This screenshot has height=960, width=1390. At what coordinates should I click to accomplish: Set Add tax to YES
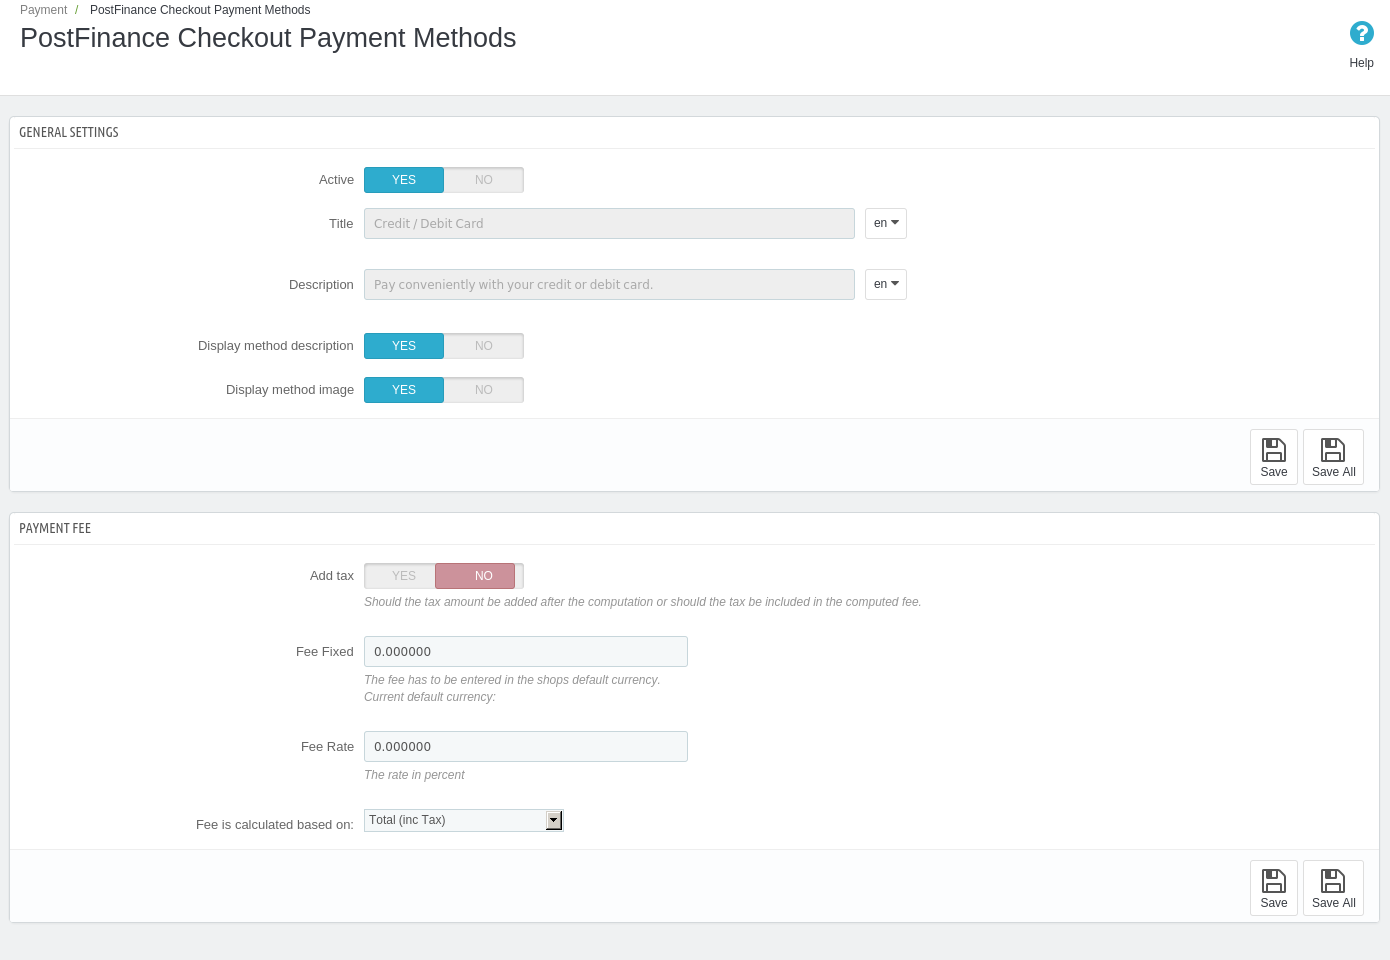pos(402,576)
